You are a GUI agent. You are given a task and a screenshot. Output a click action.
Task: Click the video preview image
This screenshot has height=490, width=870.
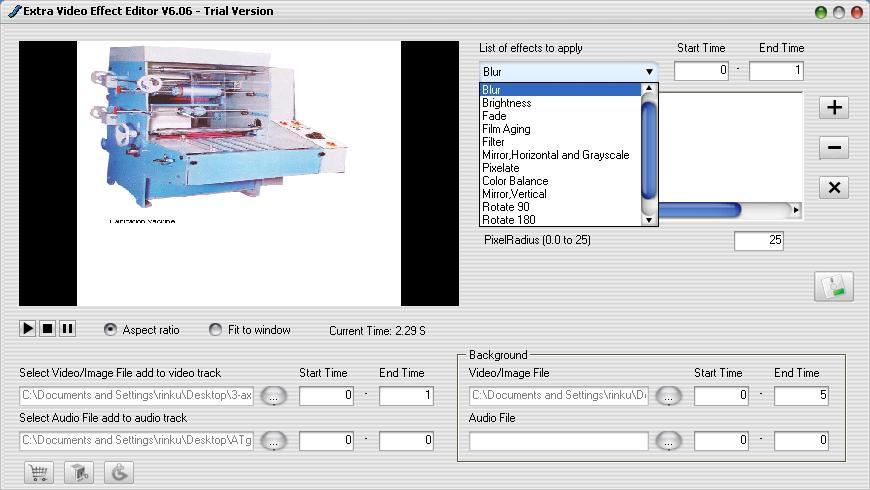(239, 173)
